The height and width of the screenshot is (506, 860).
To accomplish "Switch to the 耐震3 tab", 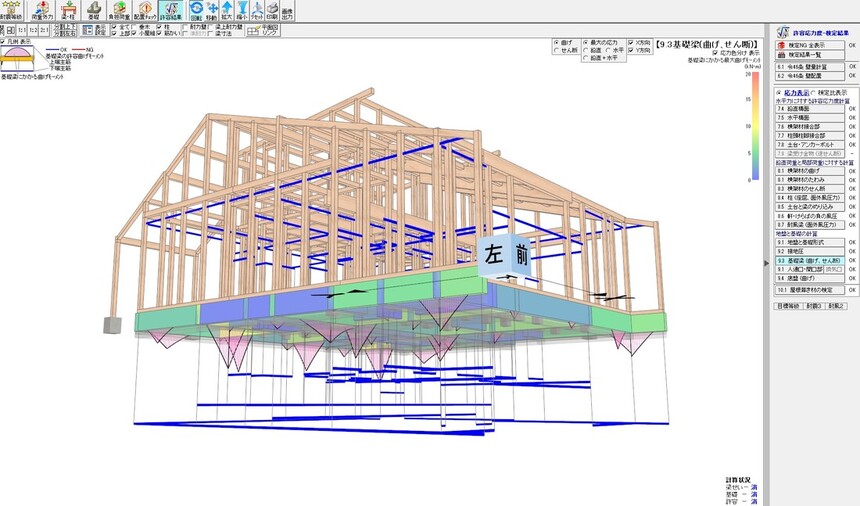I will point(813,306).
